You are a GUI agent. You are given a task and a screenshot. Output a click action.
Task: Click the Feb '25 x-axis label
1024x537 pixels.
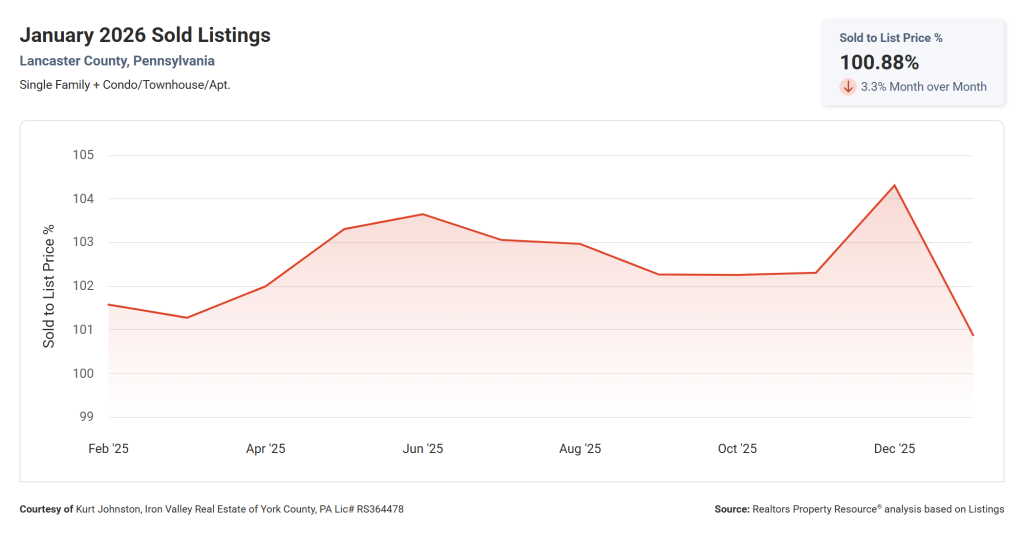tap(108, 449)
